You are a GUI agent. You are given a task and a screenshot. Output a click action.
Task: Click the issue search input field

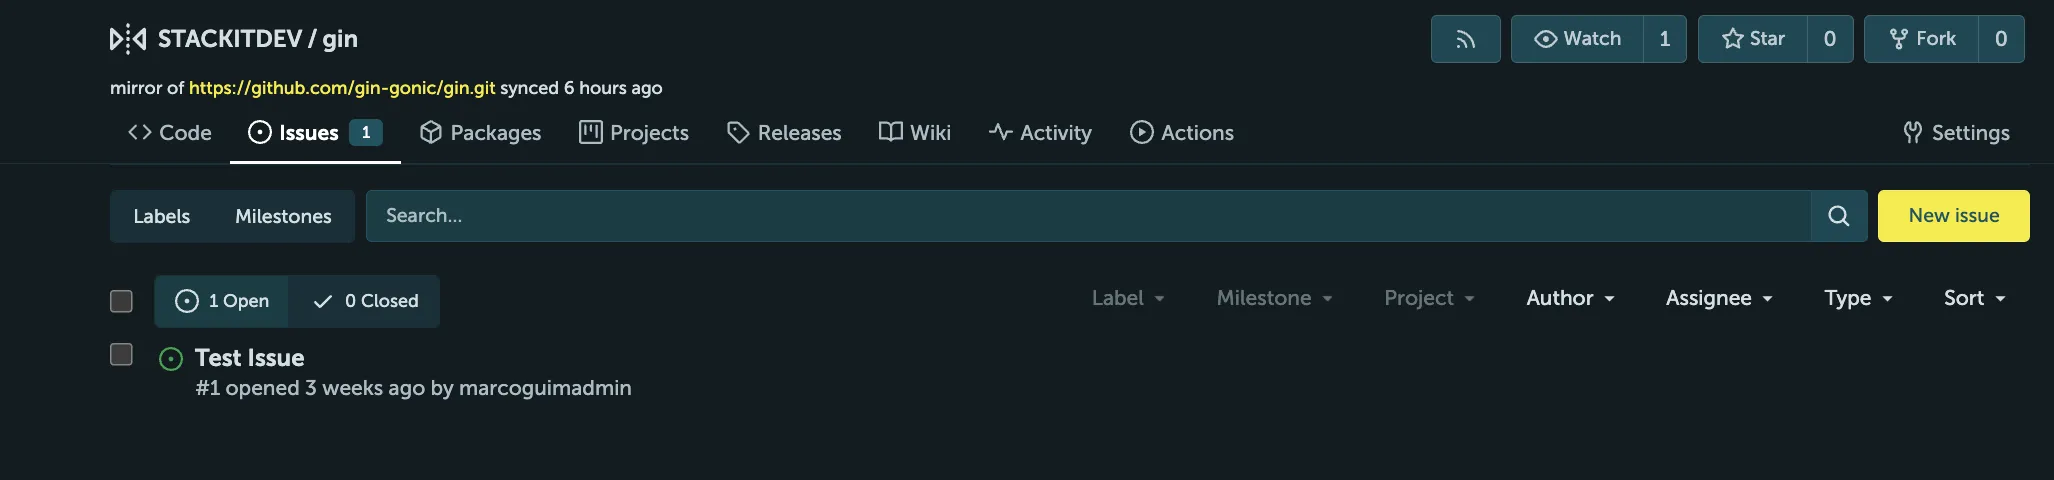[1088, 216]
